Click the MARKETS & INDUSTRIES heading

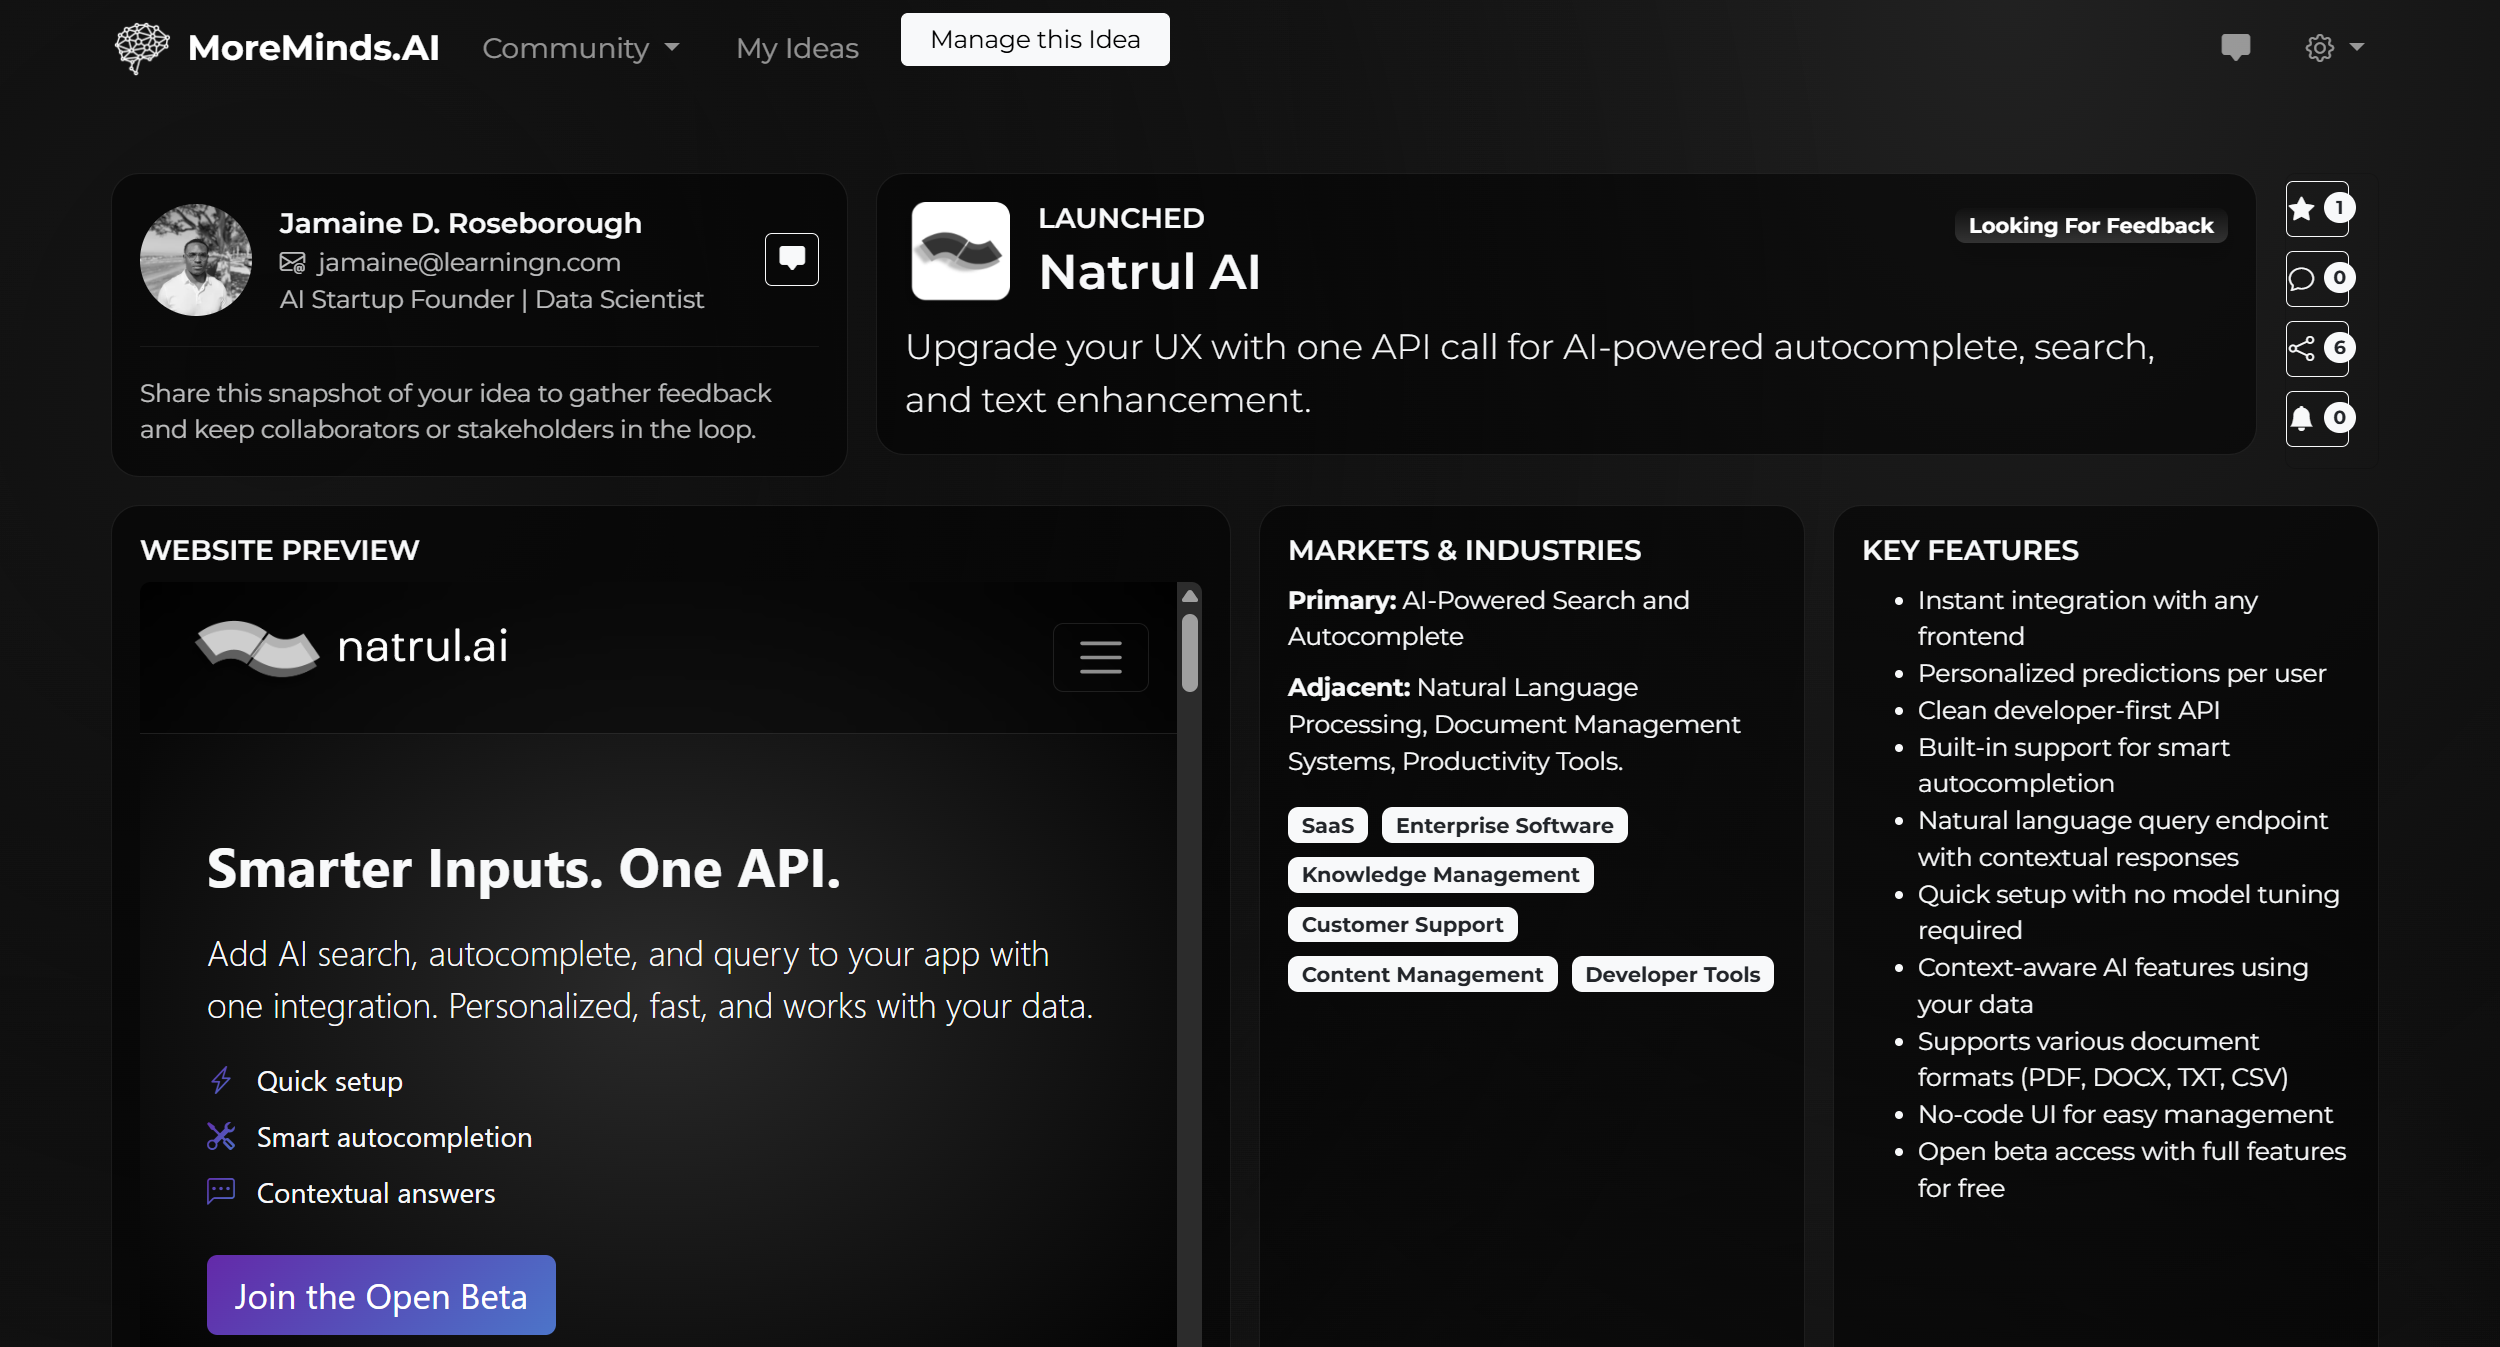tap(1464, 550)
